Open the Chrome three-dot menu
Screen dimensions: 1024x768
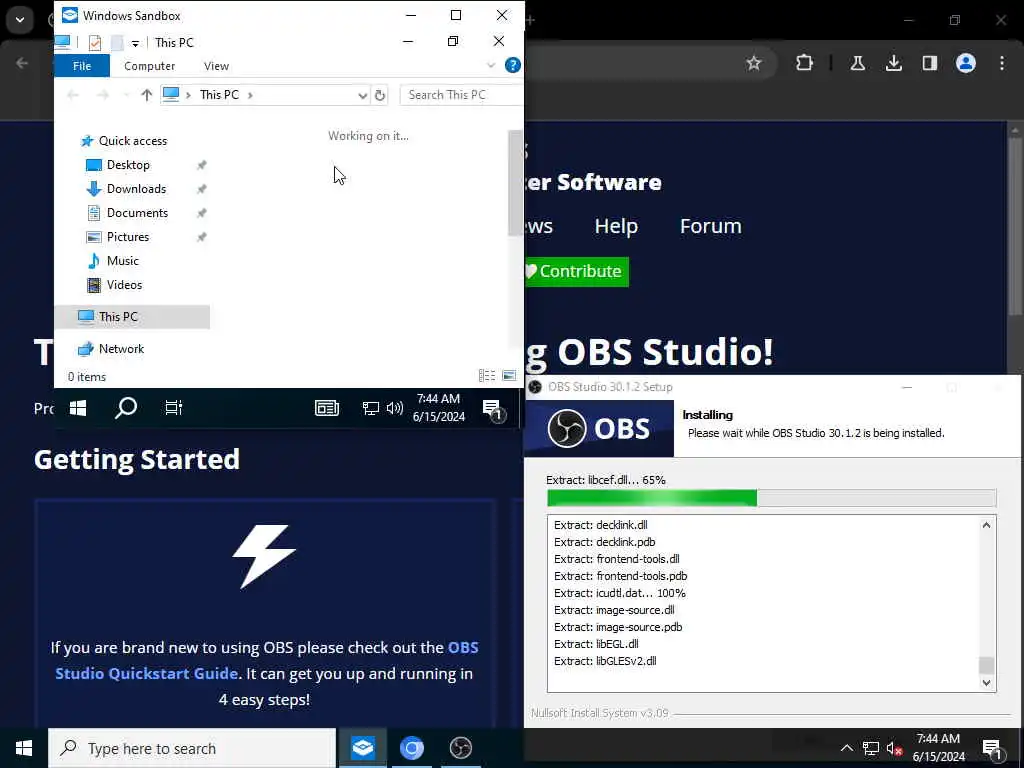click(x=1002, y=63)
